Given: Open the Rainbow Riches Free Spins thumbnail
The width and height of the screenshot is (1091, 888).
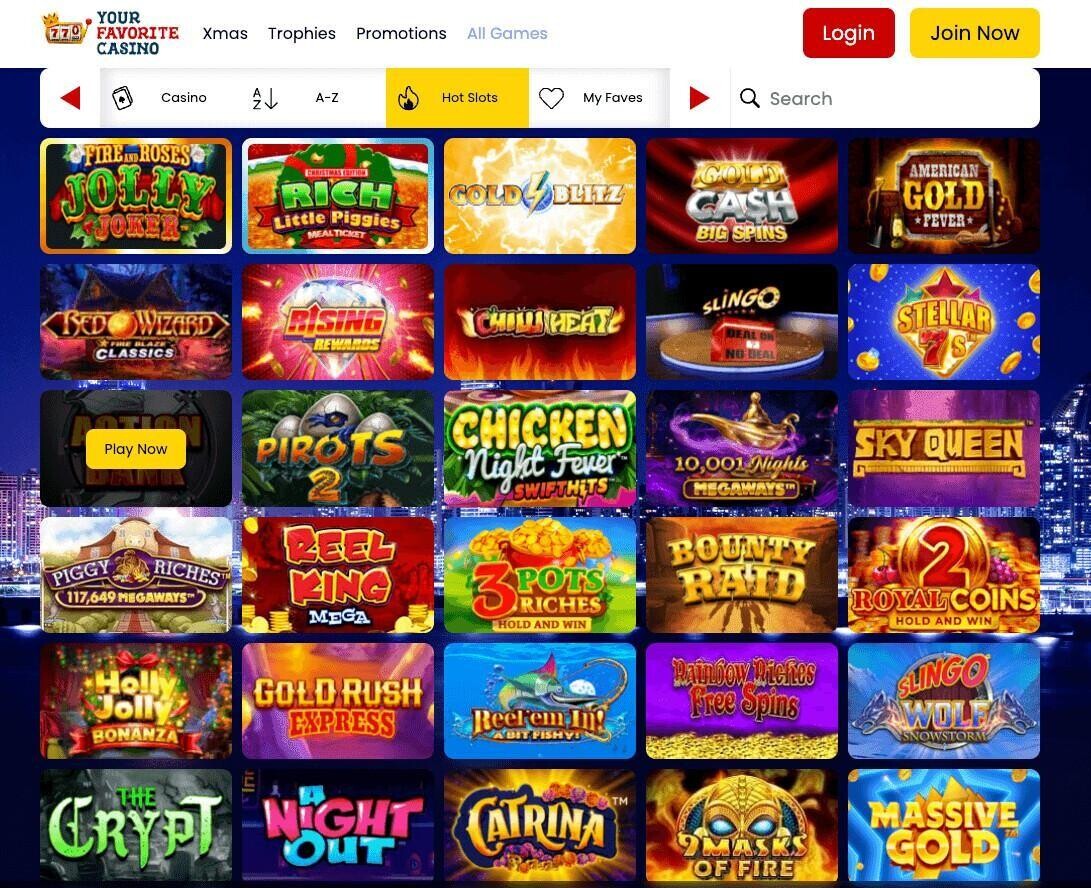Looking at the screenshot, I should pos(742,701).
